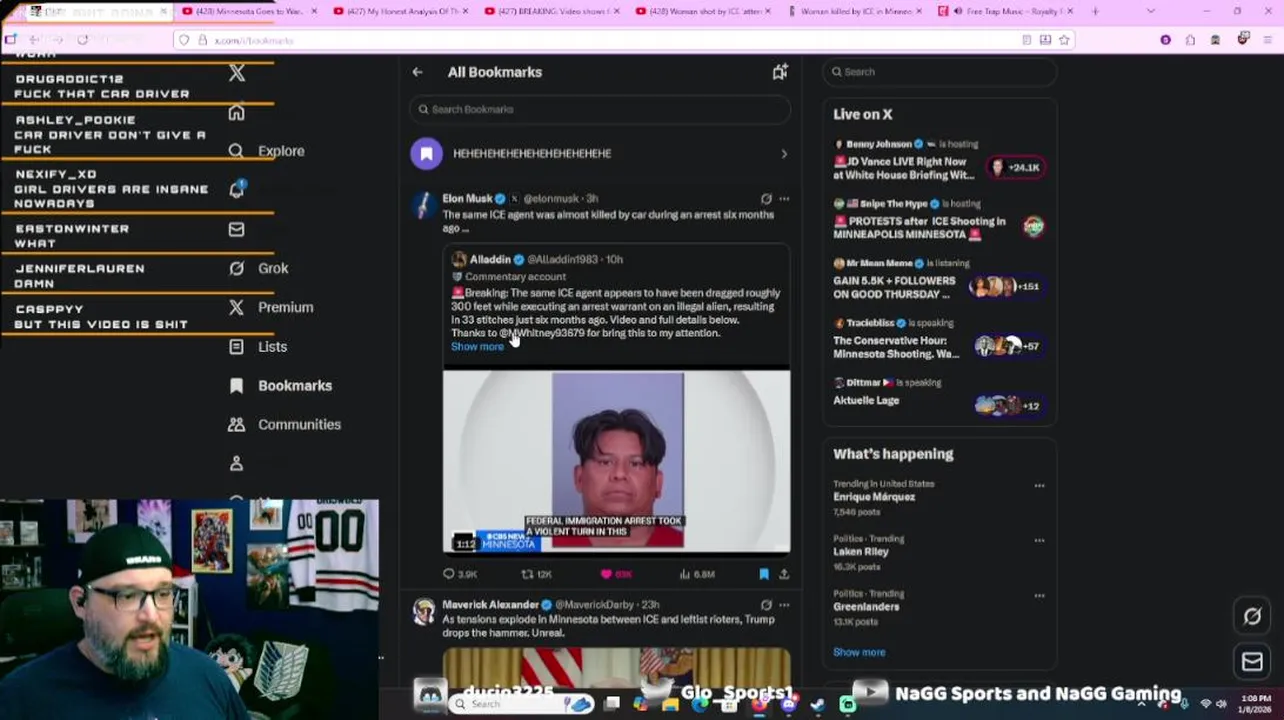Select the Bookmarks ribbon icon in sidebar
The width and height of the screenshot is (1284, 720).
(x=236, y=385)
